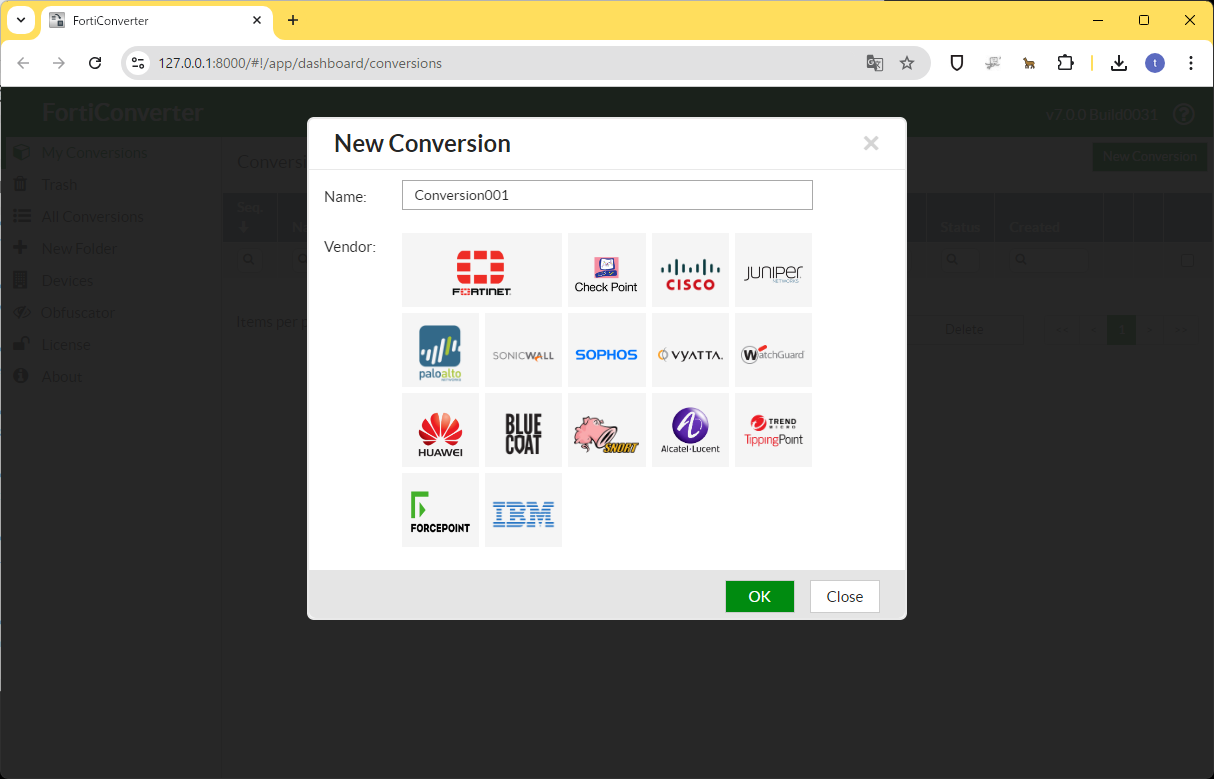Select the Fortinet vendor logo

point(482,270)
